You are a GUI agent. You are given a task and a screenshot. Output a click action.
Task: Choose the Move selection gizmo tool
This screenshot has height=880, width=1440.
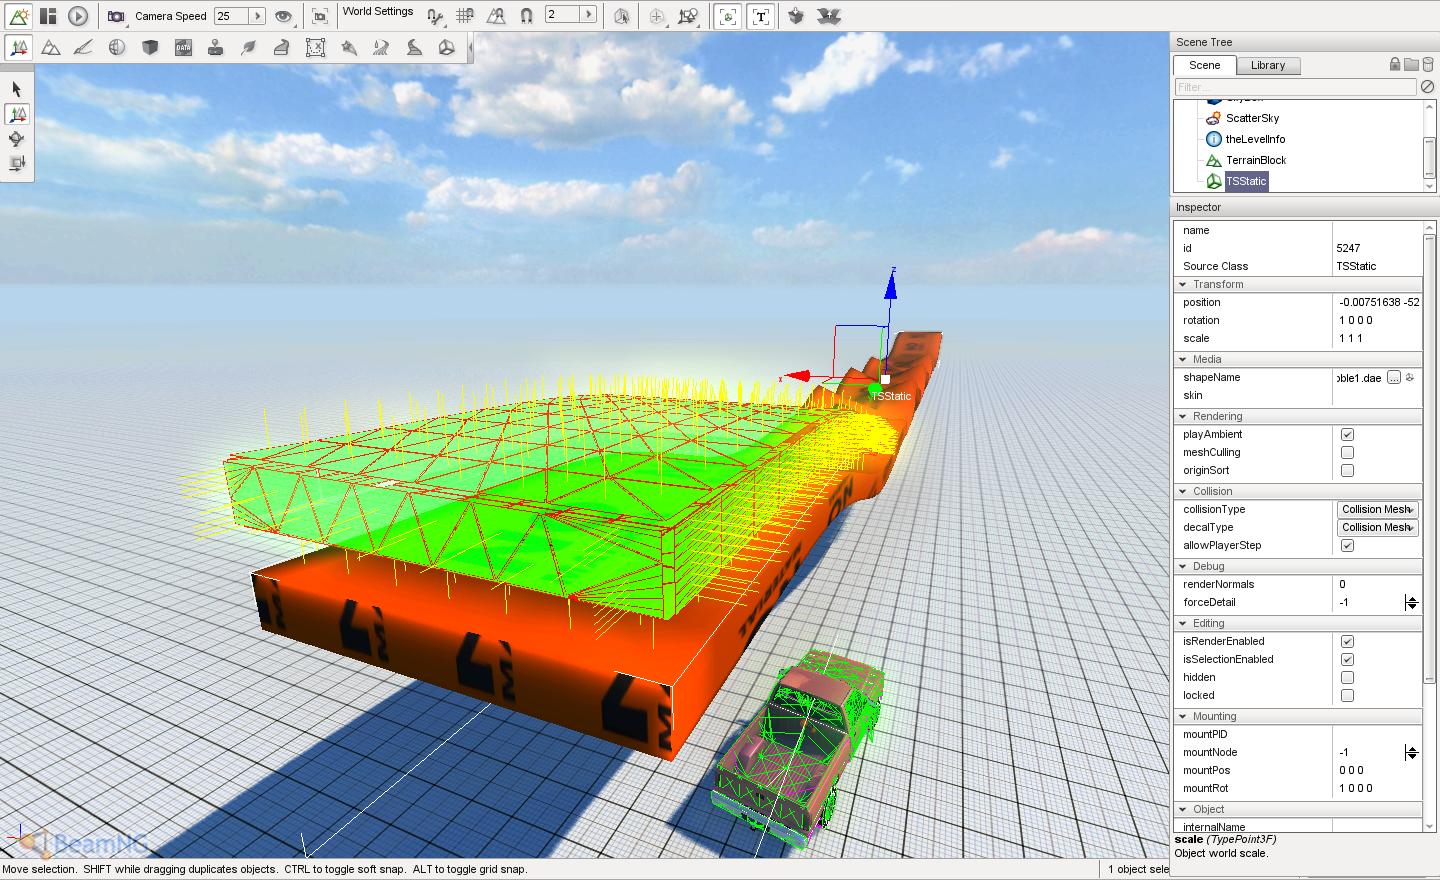[17, 115]
